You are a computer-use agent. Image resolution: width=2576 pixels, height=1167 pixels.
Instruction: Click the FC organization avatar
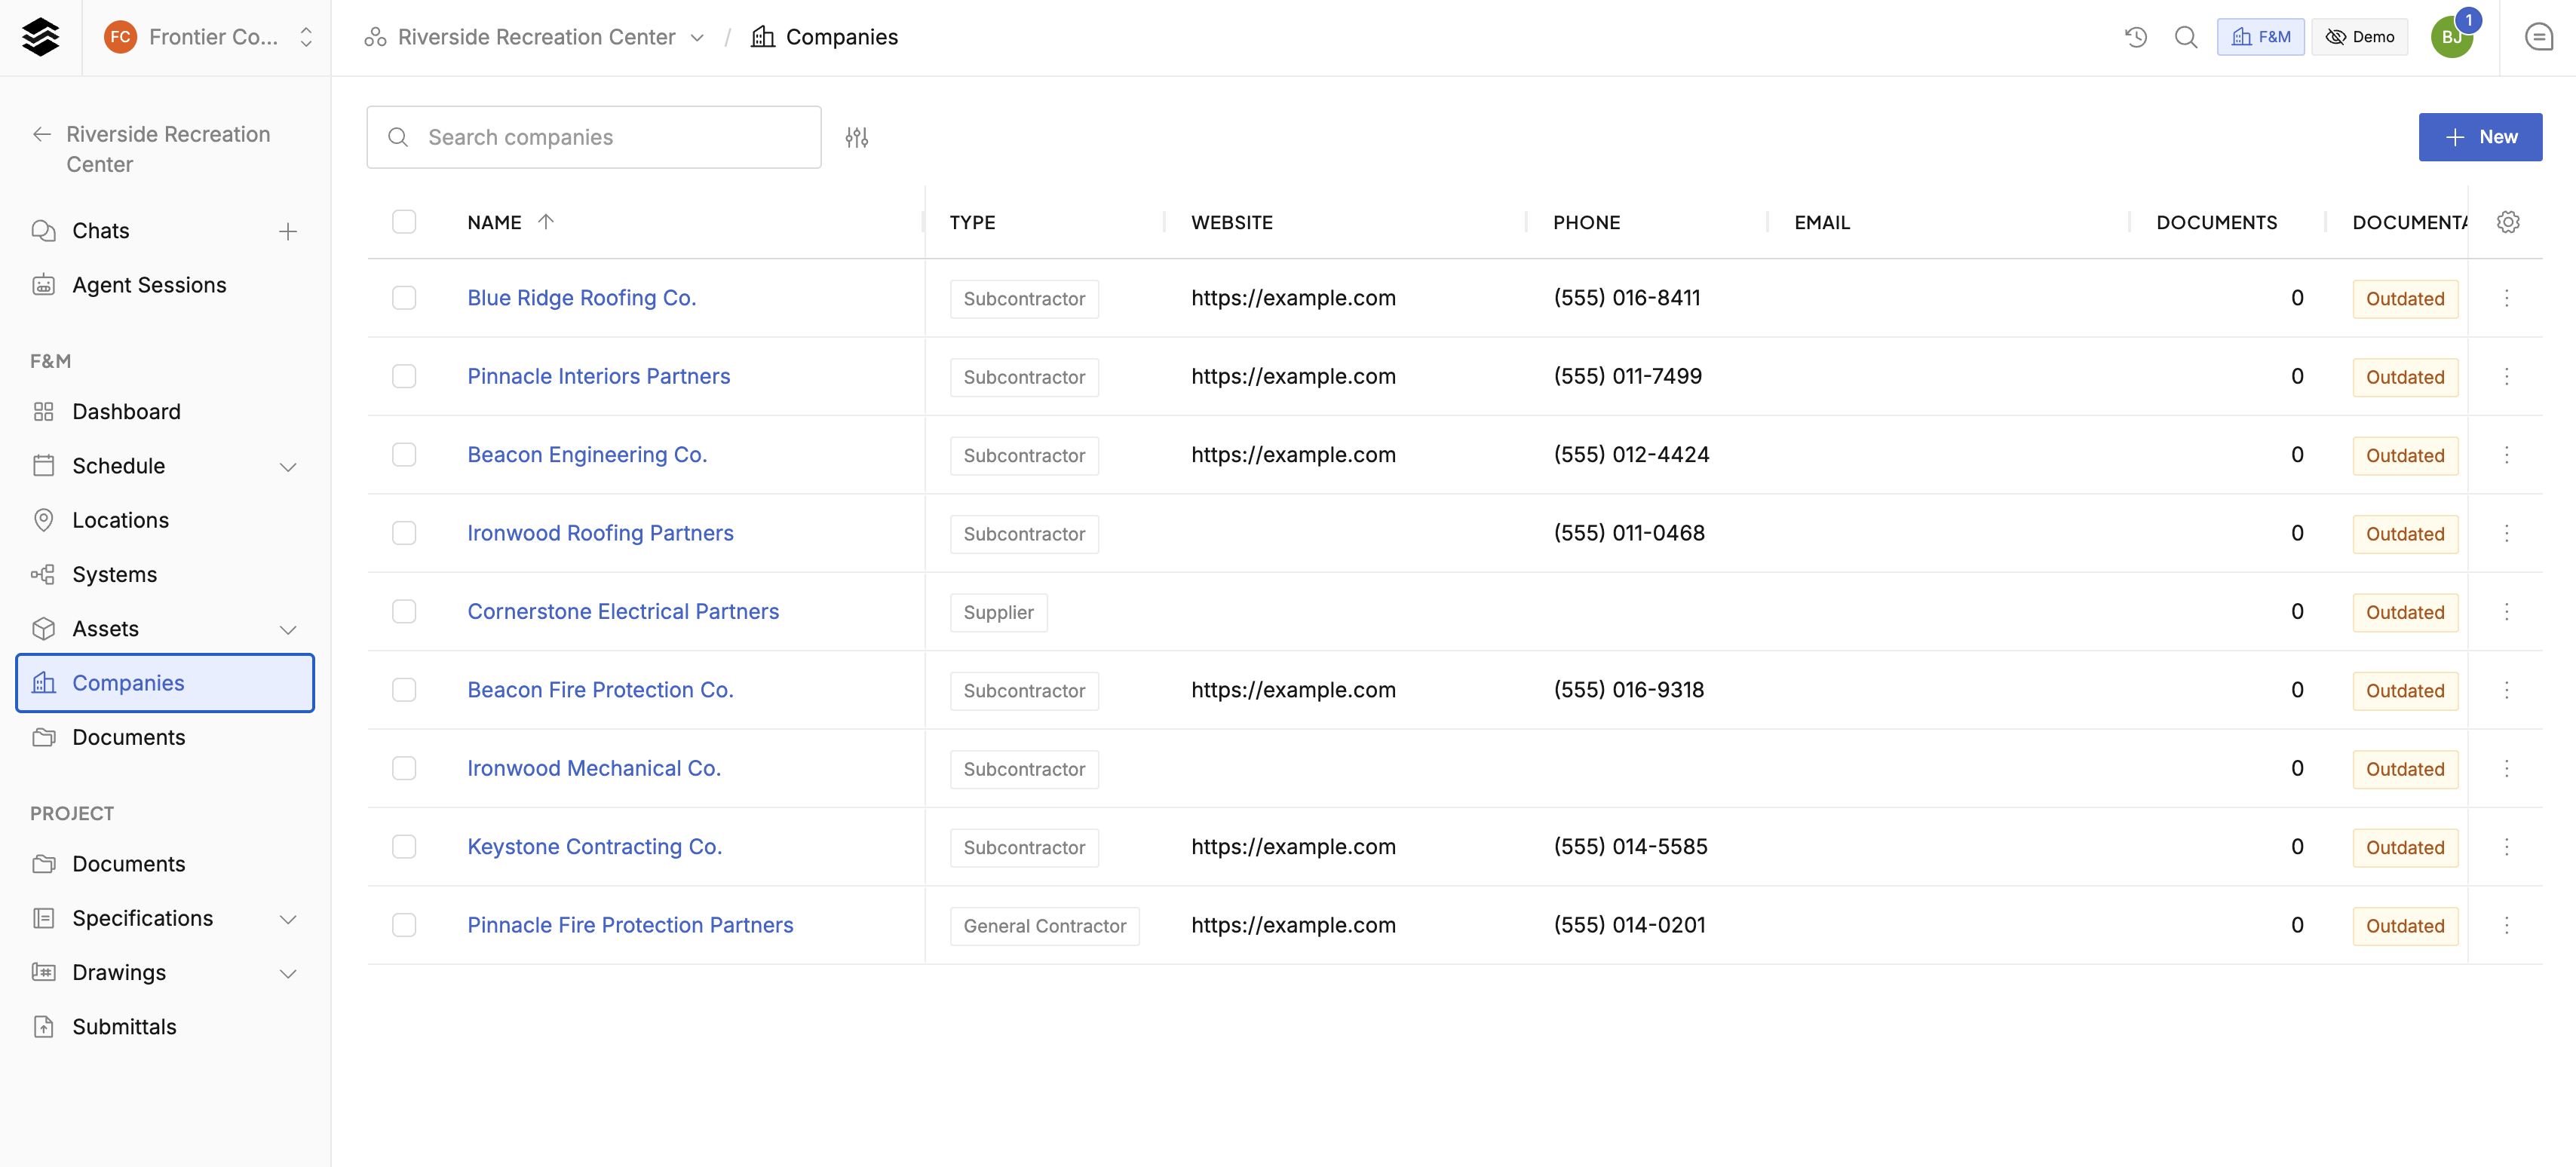click(120, 37)
